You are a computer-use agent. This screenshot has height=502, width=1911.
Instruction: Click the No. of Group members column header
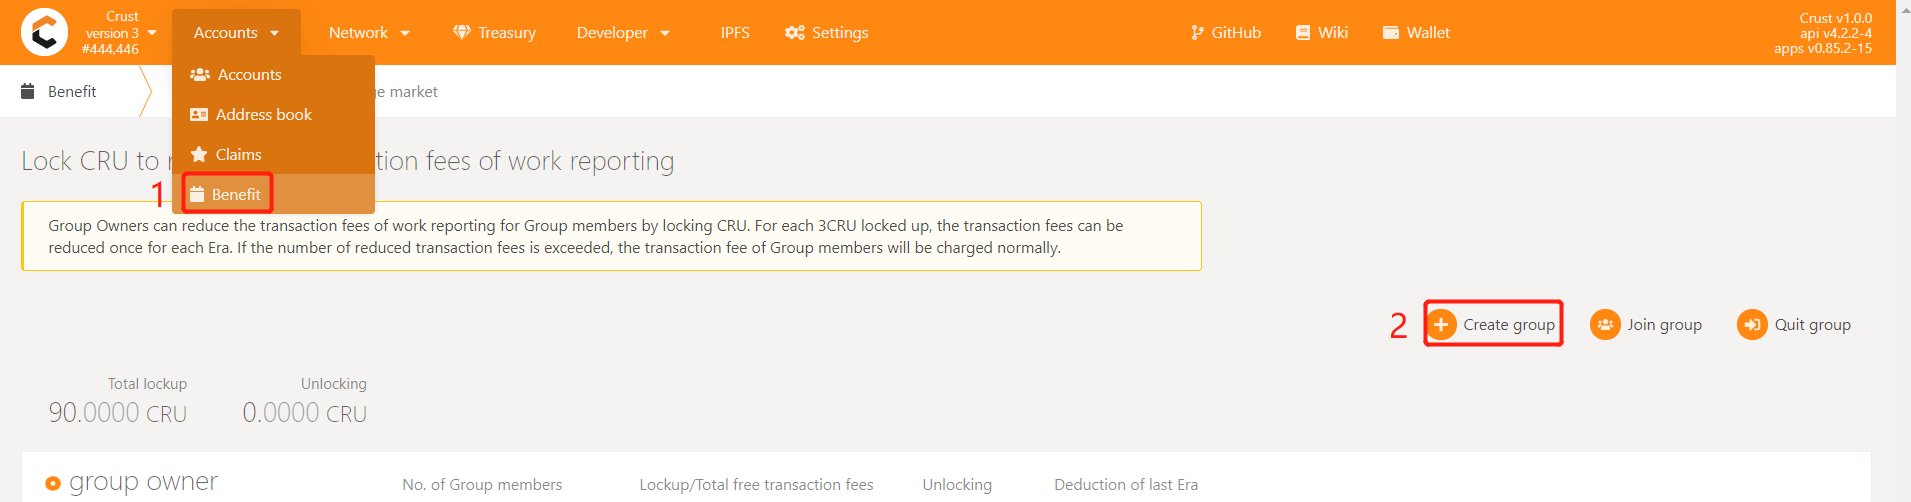tap(482, 485)
